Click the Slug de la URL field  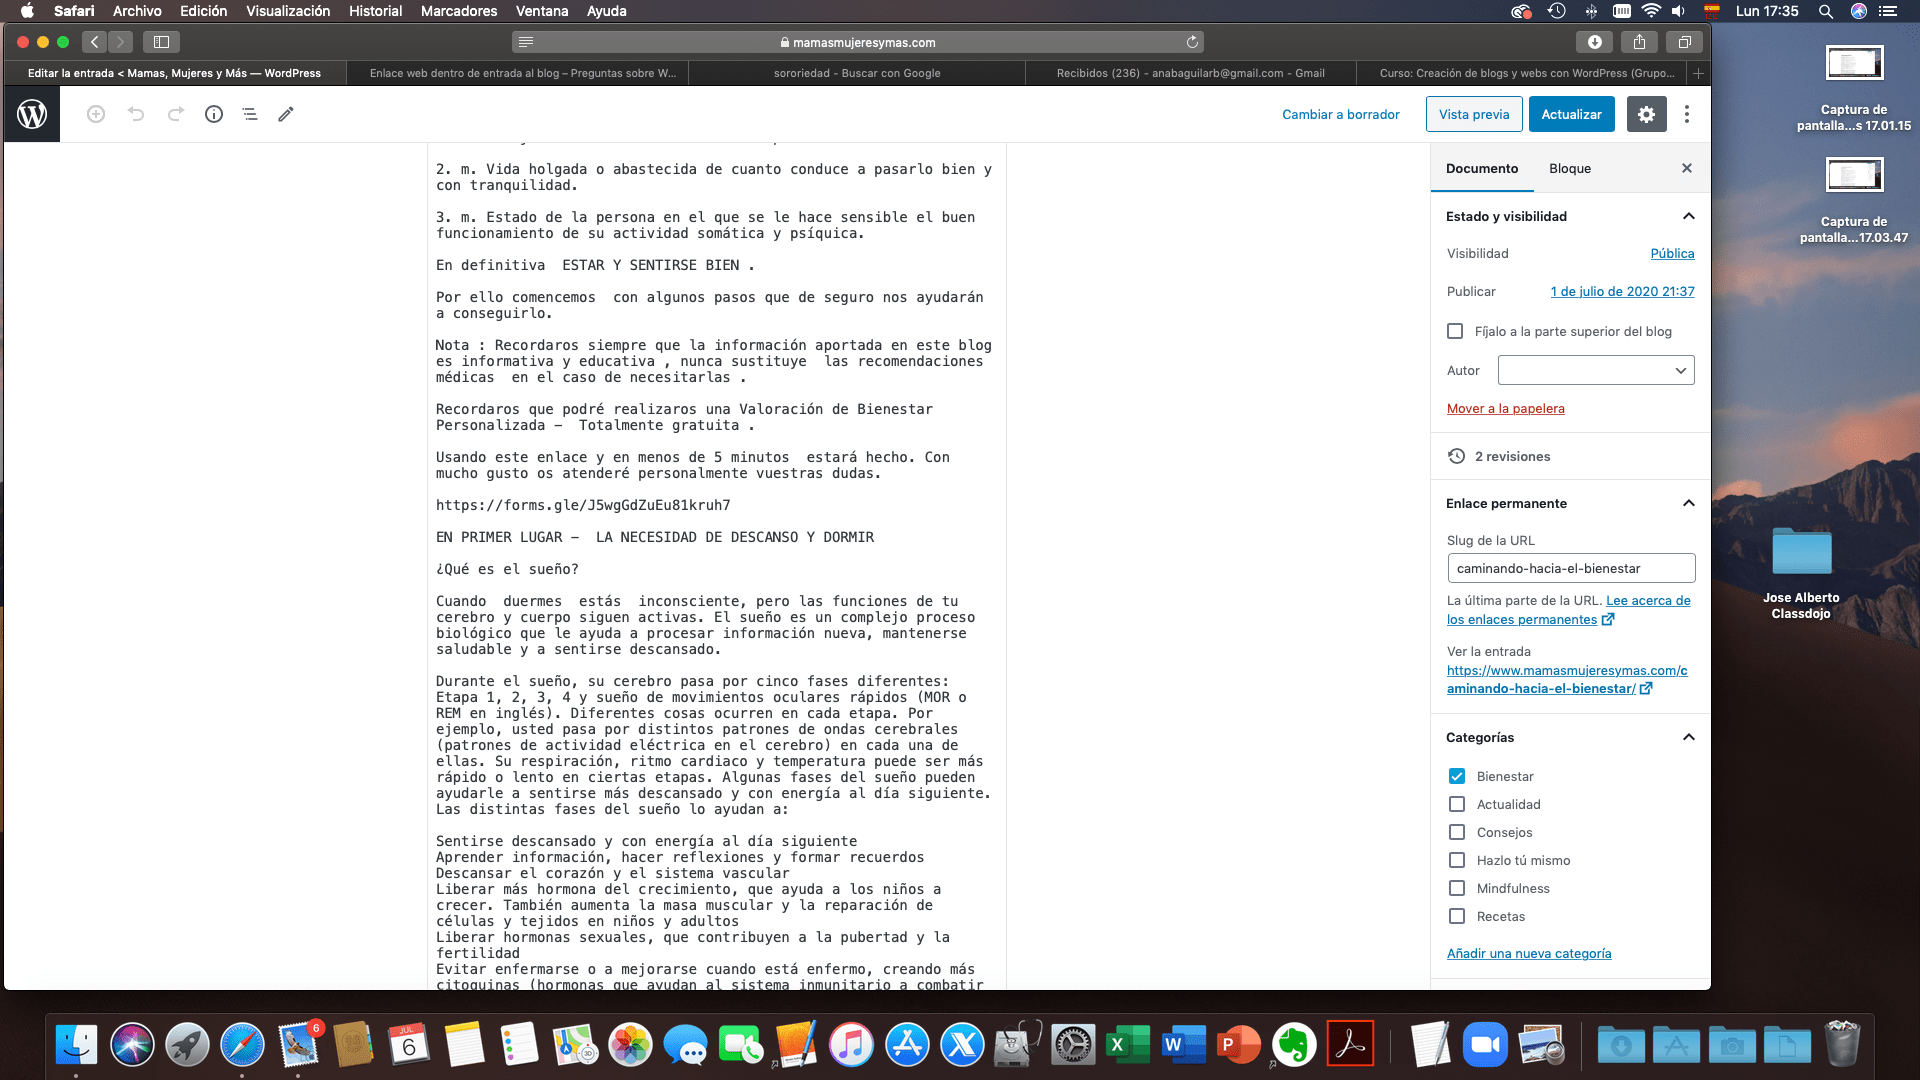(1571, 568)
